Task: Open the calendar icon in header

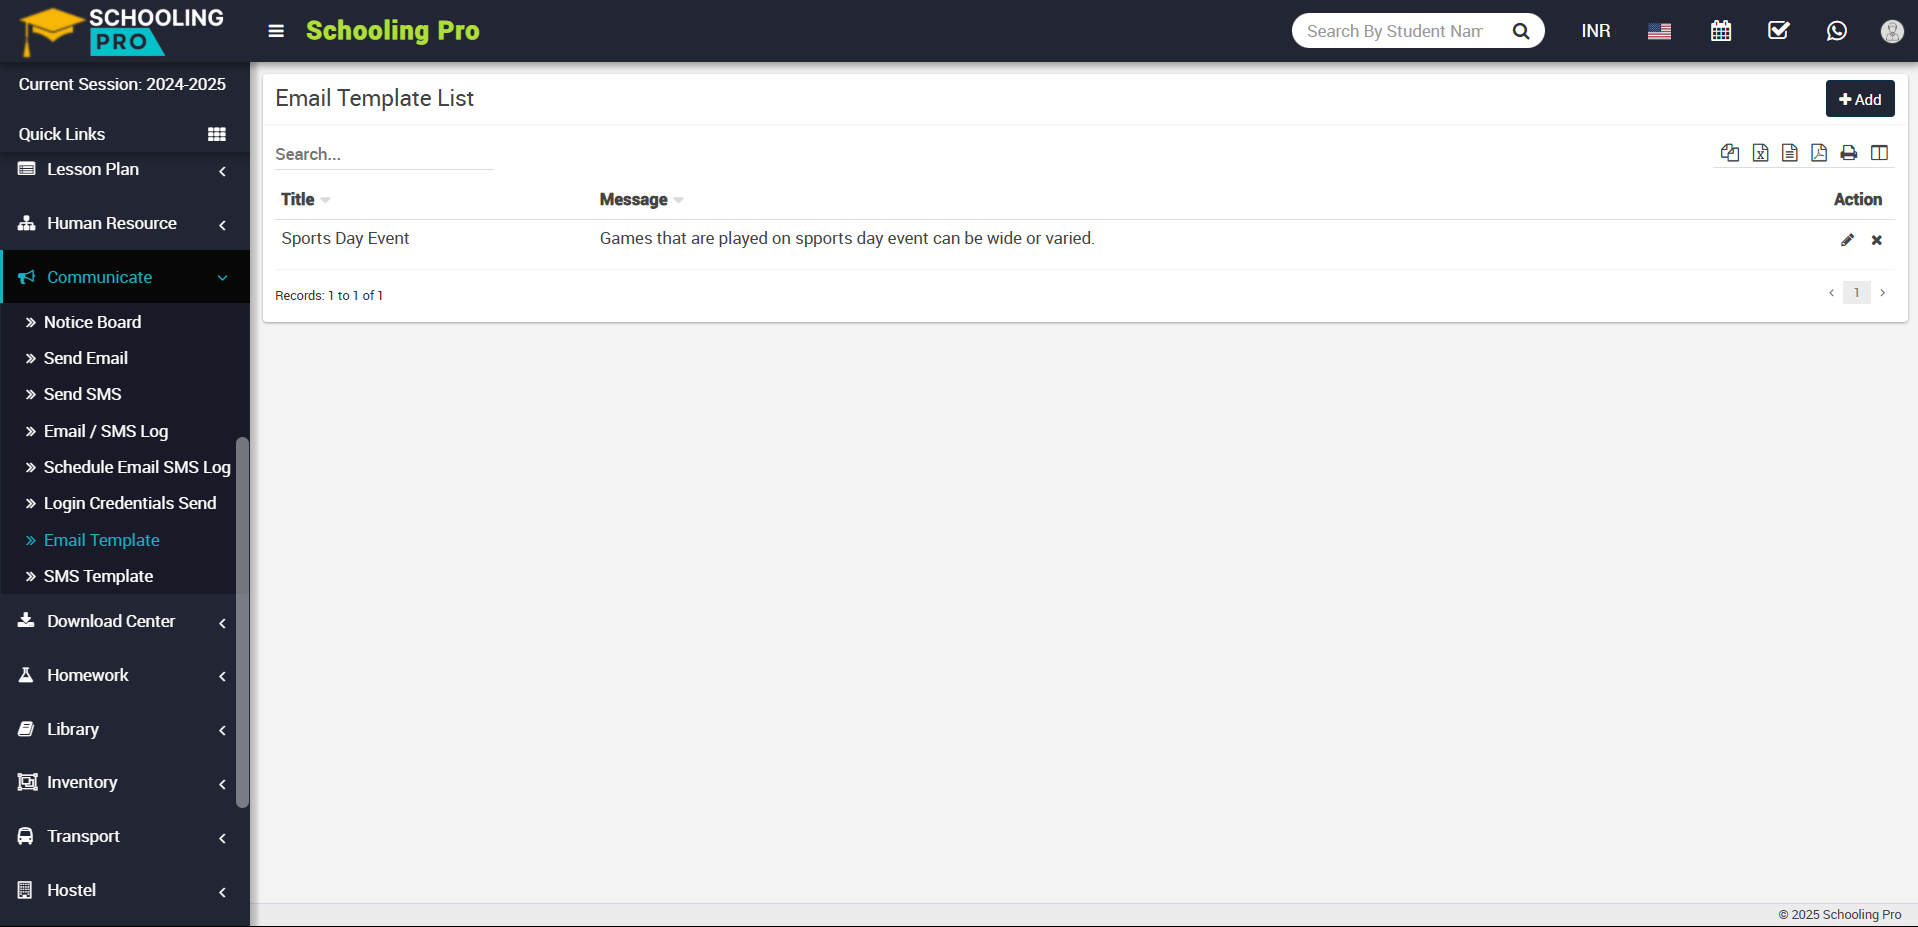Action: tap(1721, 31)
